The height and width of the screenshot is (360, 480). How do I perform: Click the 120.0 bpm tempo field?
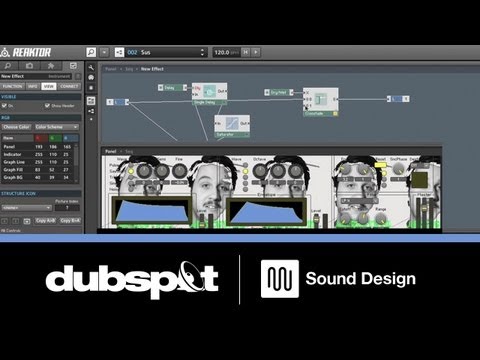(x=226, y=52)
